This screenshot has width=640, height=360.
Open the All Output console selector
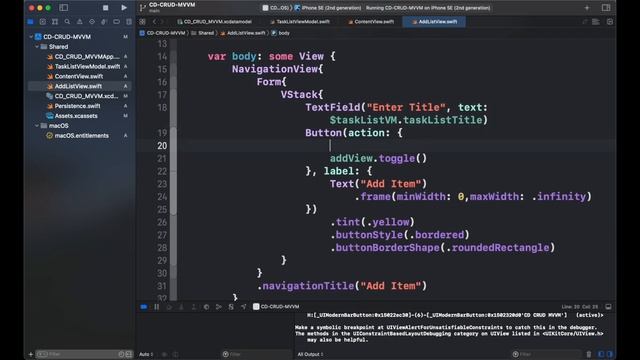tap(310, 354)
